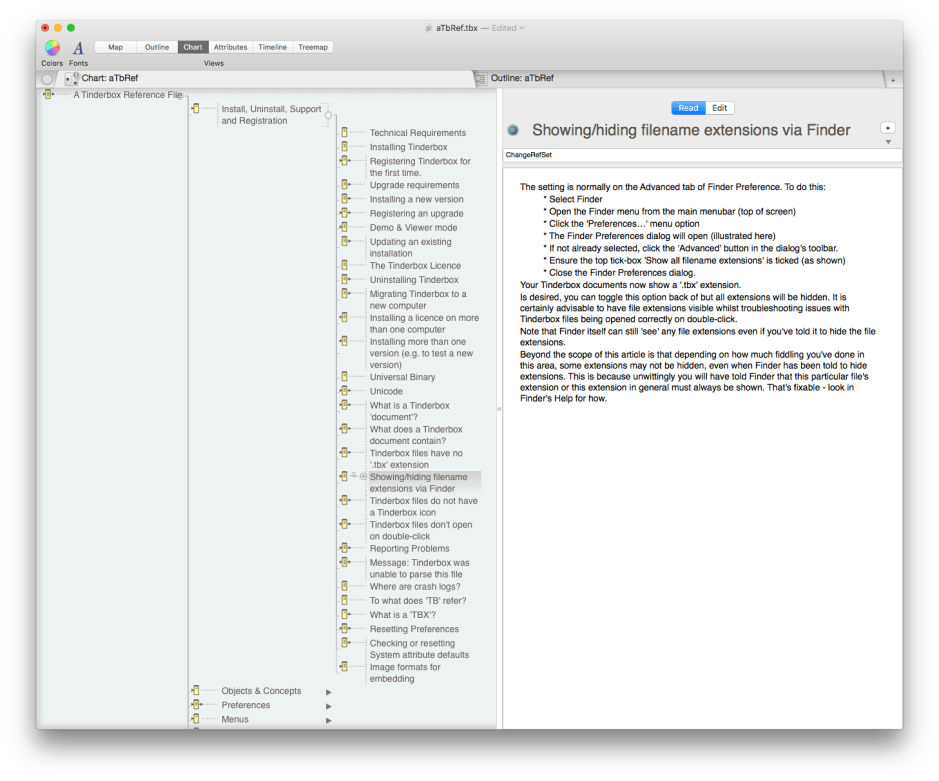Switch text pane to Read mode
This screenshot has width=939, height=781.
[x=688, y=108]
